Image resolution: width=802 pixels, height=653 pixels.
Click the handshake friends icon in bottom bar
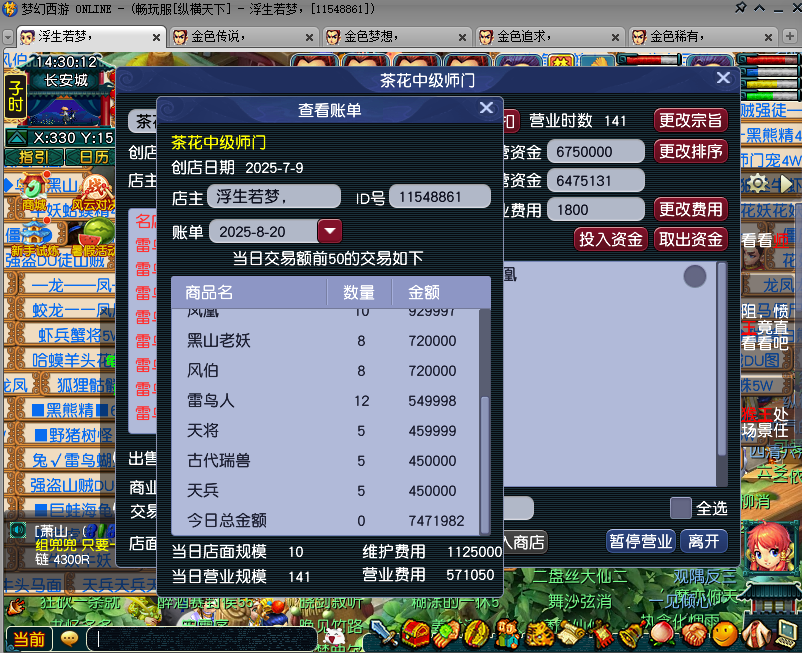693,634
